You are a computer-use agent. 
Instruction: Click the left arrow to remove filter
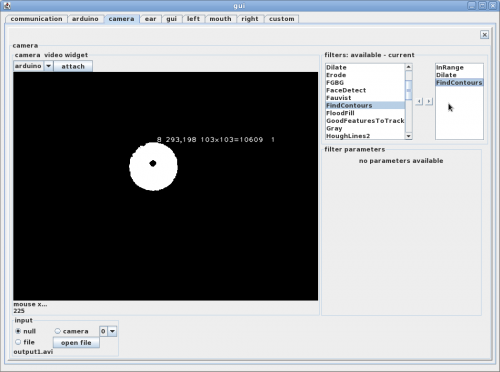tap(419, 101)
